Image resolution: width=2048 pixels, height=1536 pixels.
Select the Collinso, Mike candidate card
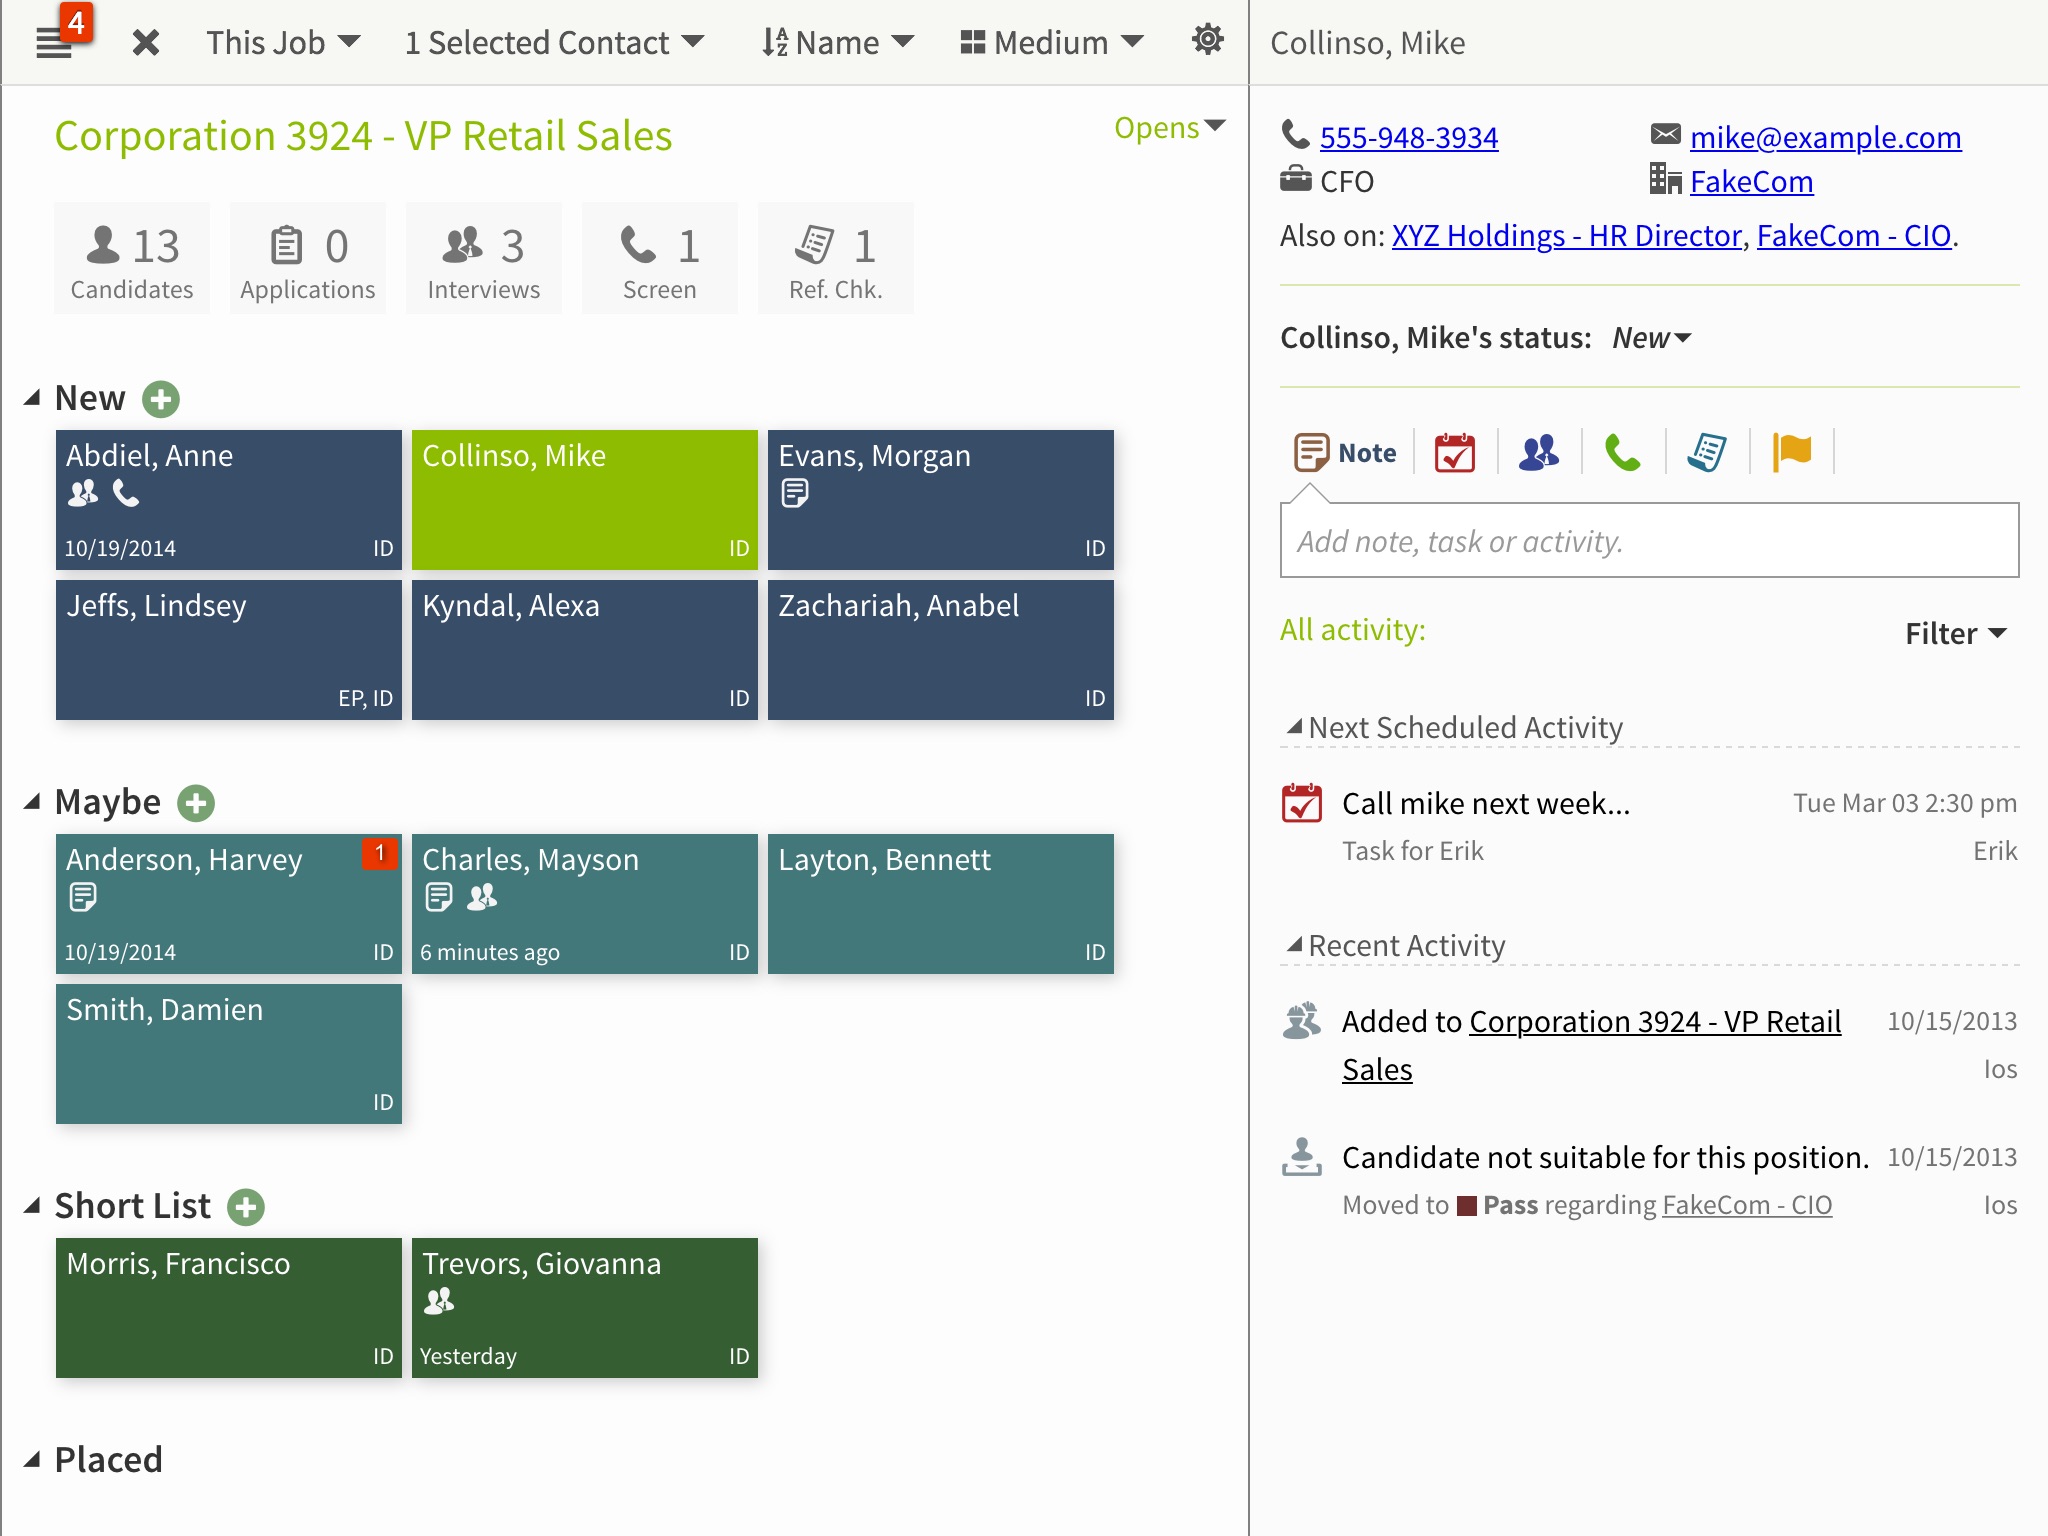pos(585,500)
